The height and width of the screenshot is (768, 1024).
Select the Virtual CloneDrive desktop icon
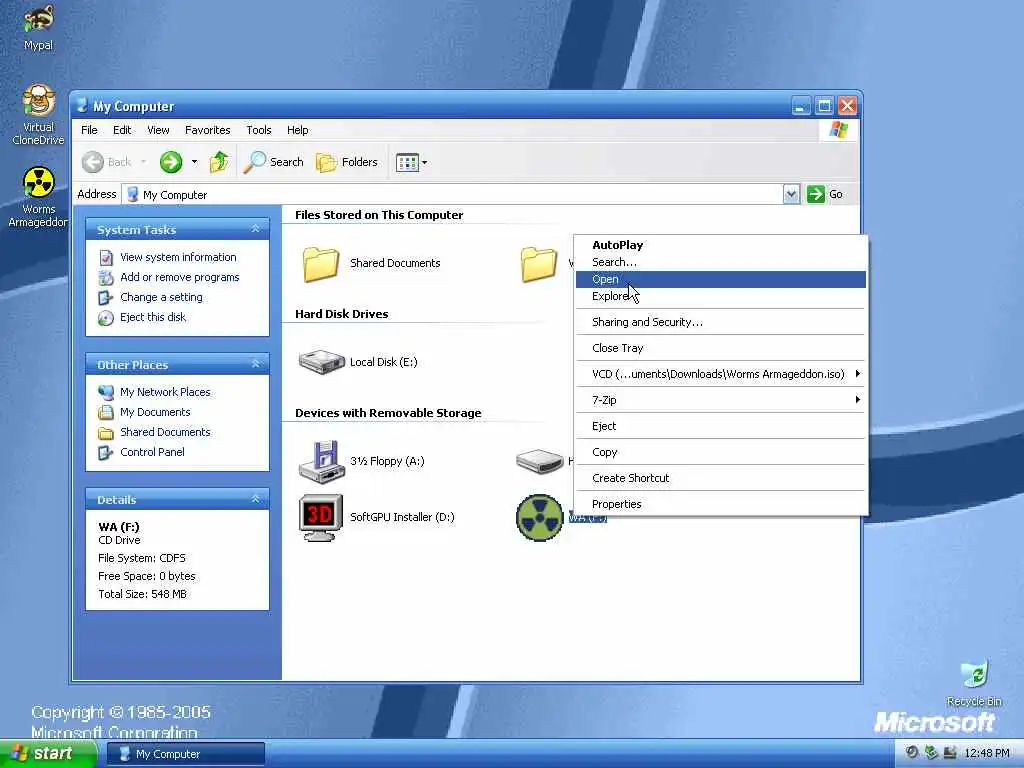pos(38,115)
